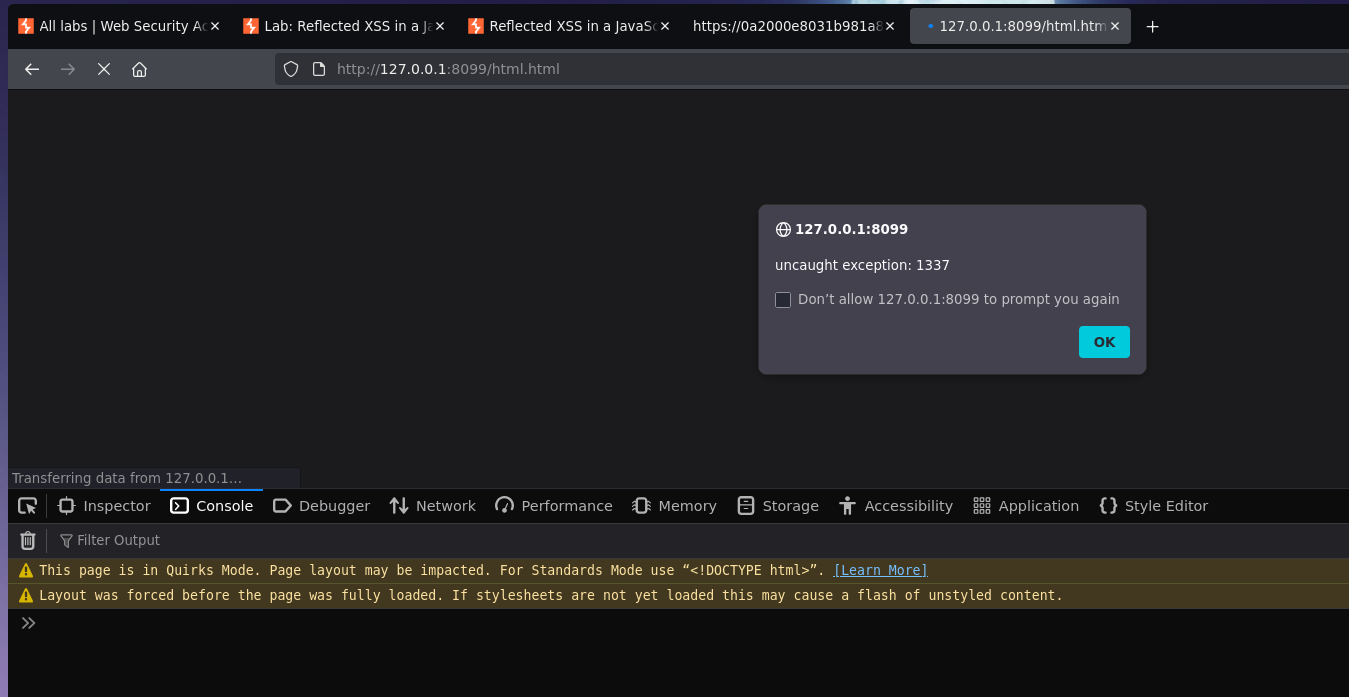Open the Learn More link

880,570
